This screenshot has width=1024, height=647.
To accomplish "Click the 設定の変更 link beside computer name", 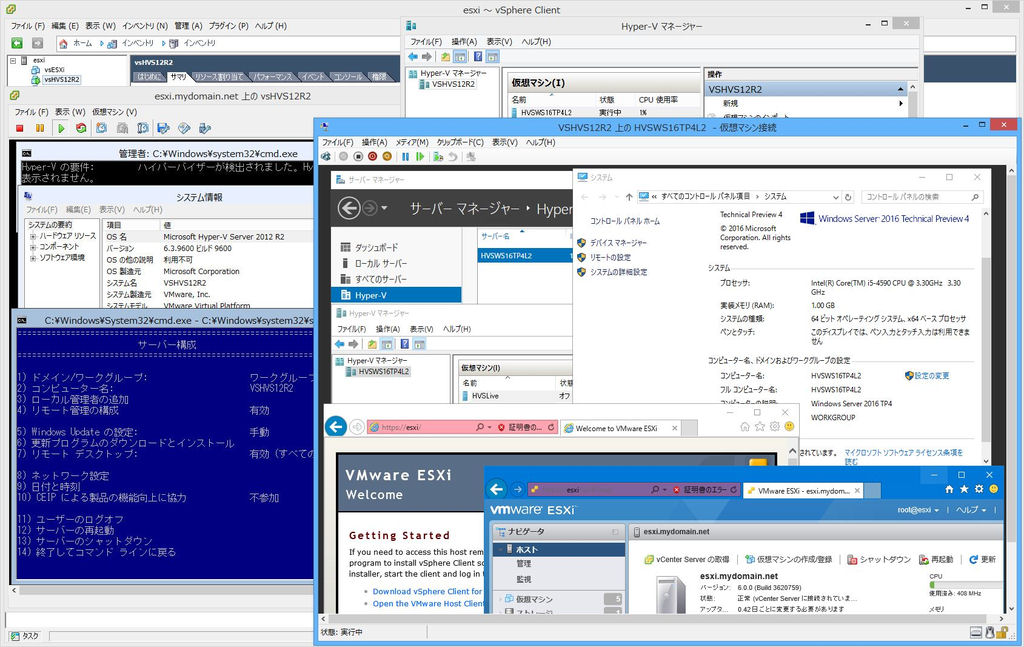I will point(932,376).
